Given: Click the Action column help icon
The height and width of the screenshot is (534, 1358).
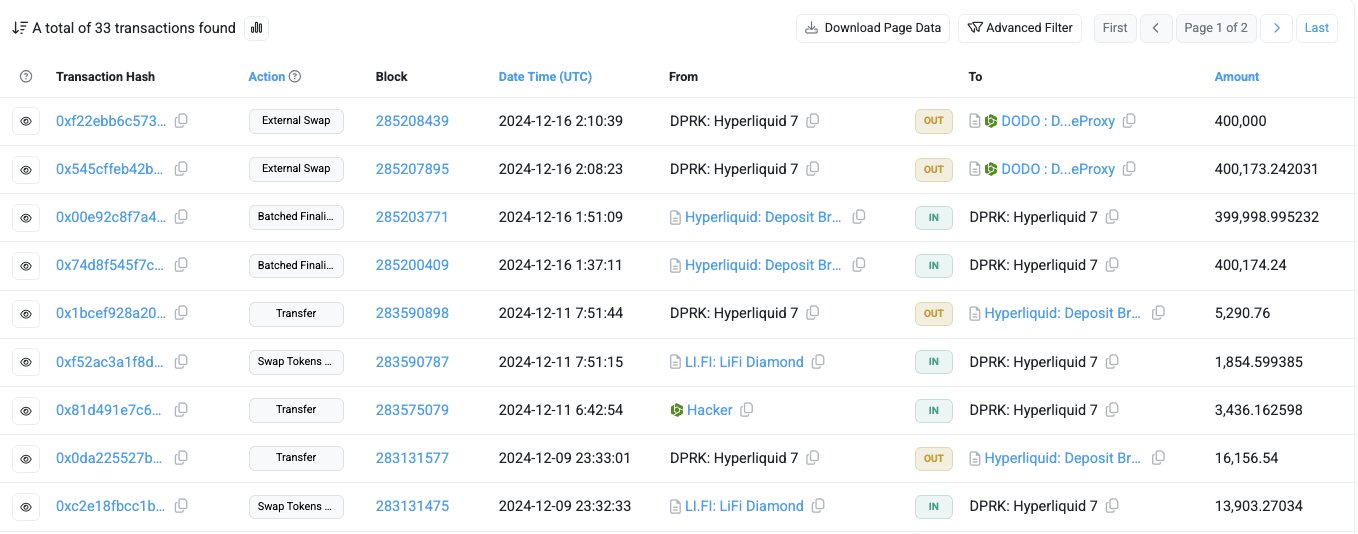Looking at the screenshot, I should (295, 77).
